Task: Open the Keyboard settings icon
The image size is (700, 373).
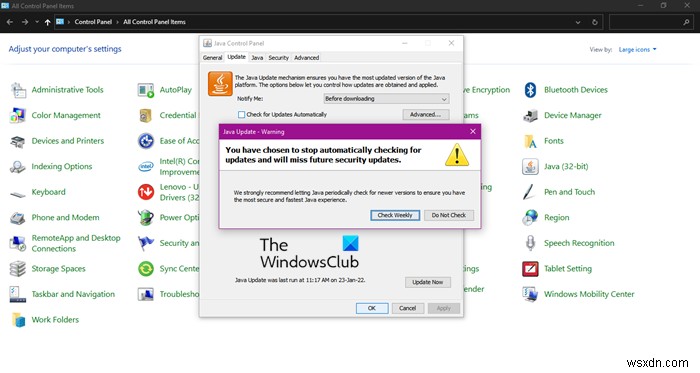Action: [x=18, y=194]
